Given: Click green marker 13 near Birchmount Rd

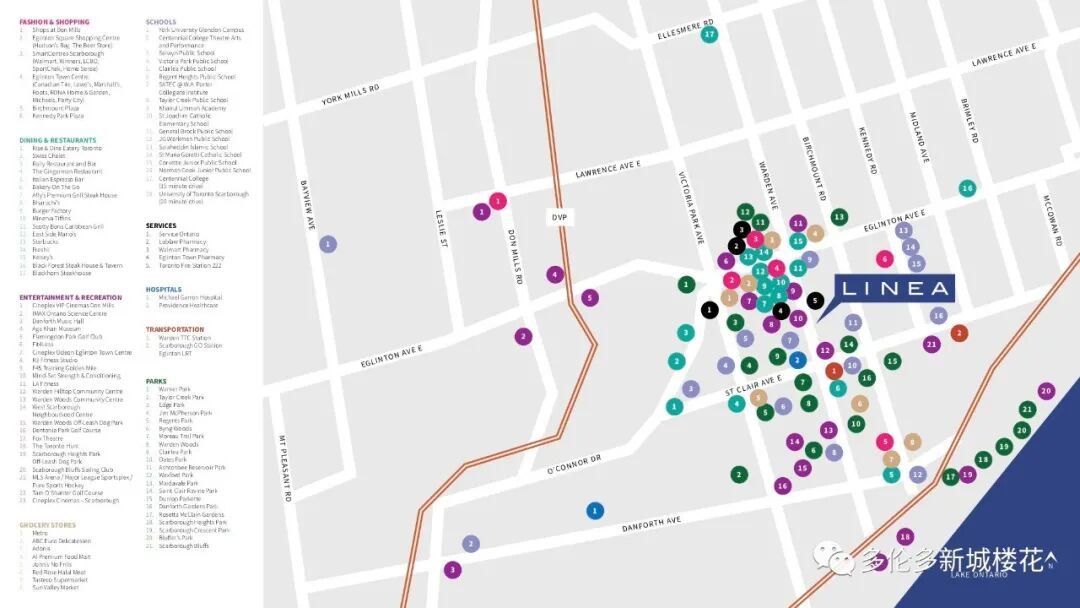Looking at the screenshot, I should click(x=838, y=217).
